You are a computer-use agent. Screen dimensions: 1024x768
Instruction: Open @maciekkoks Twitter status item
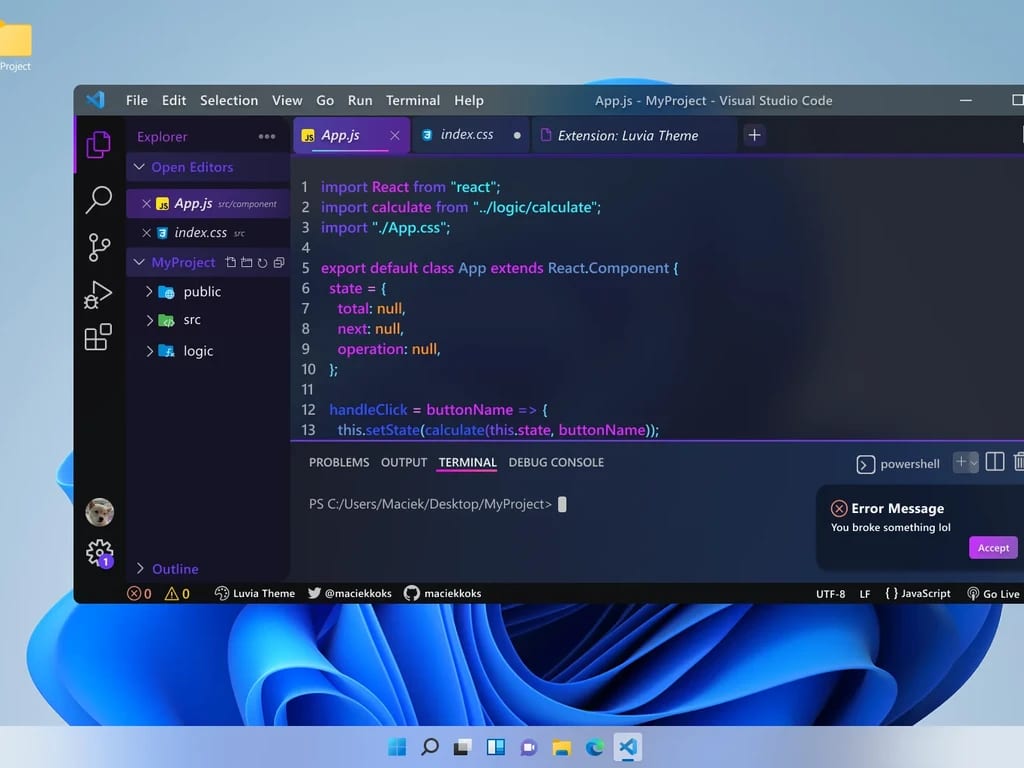pos(349,594)
